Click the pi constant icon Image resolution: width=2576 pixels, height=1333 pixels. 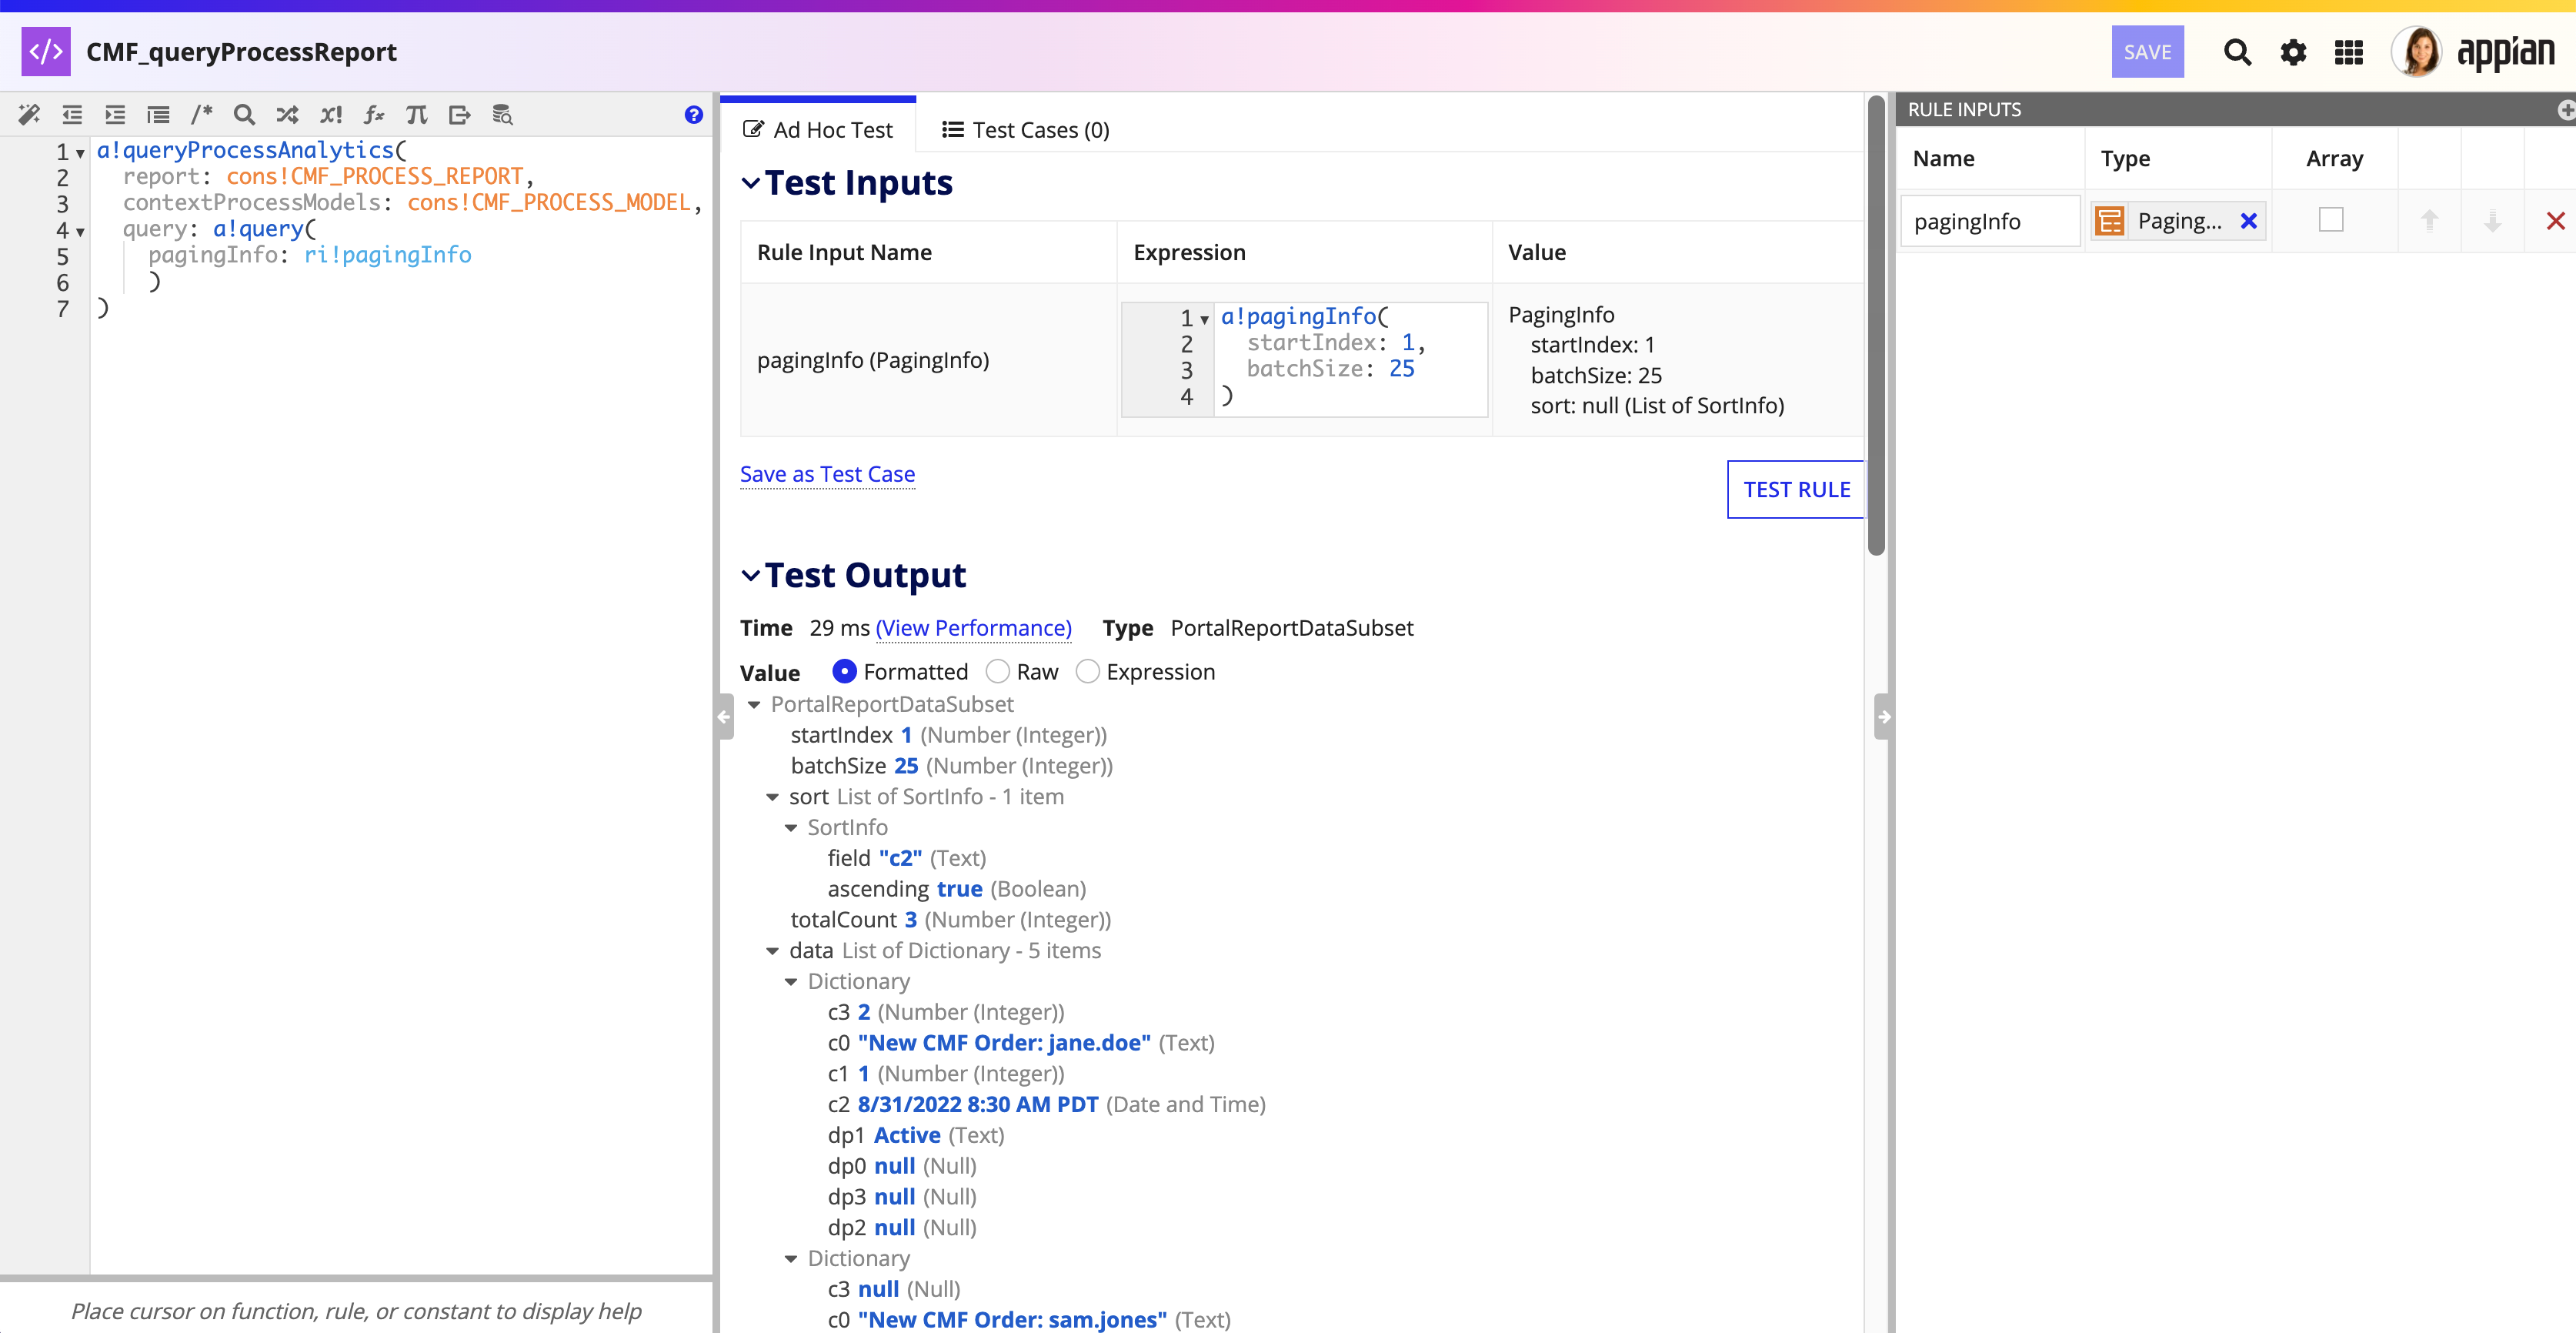417,115
